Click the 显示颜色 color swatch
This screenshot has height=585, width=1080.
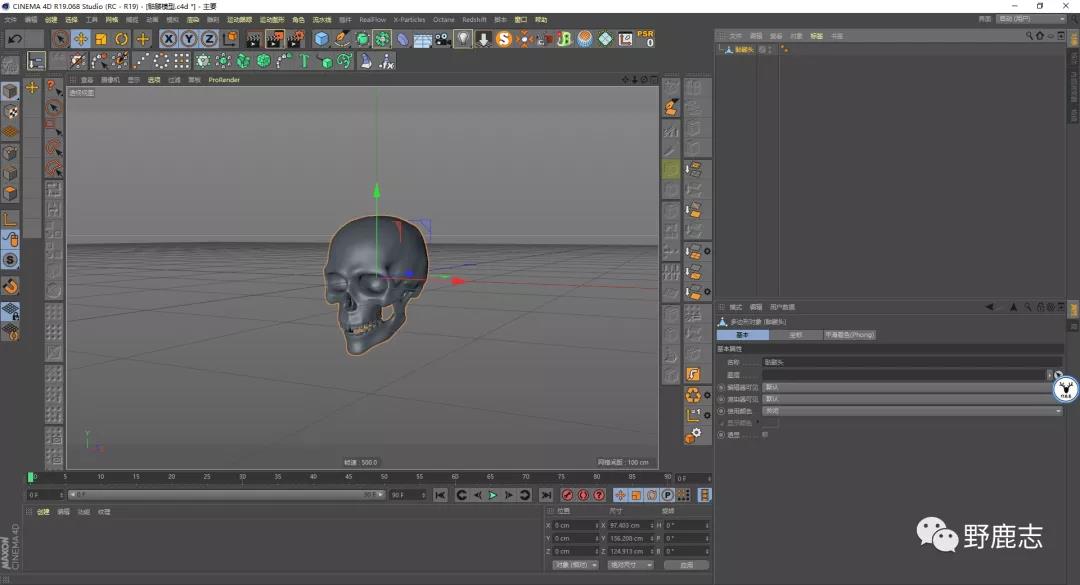(771, 422)
